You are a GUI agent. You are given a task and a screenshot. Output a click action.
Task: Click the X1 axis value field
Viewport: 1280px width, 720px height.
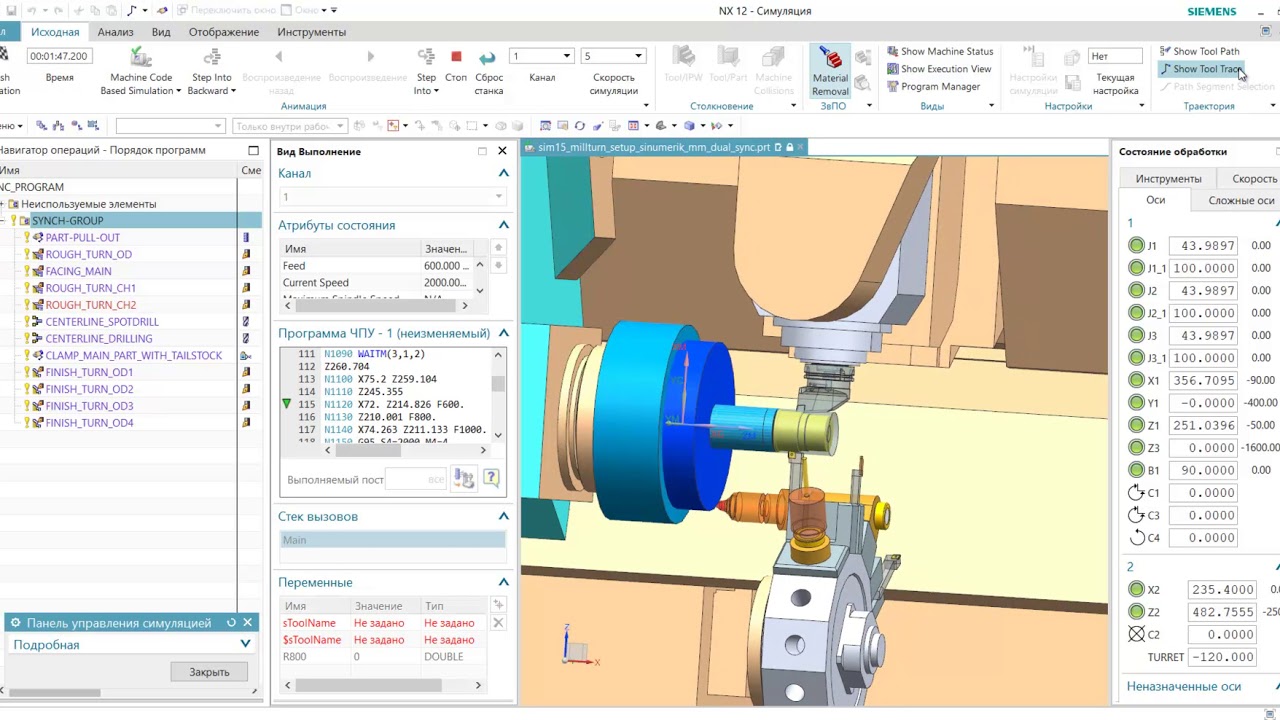(1204, 380)
